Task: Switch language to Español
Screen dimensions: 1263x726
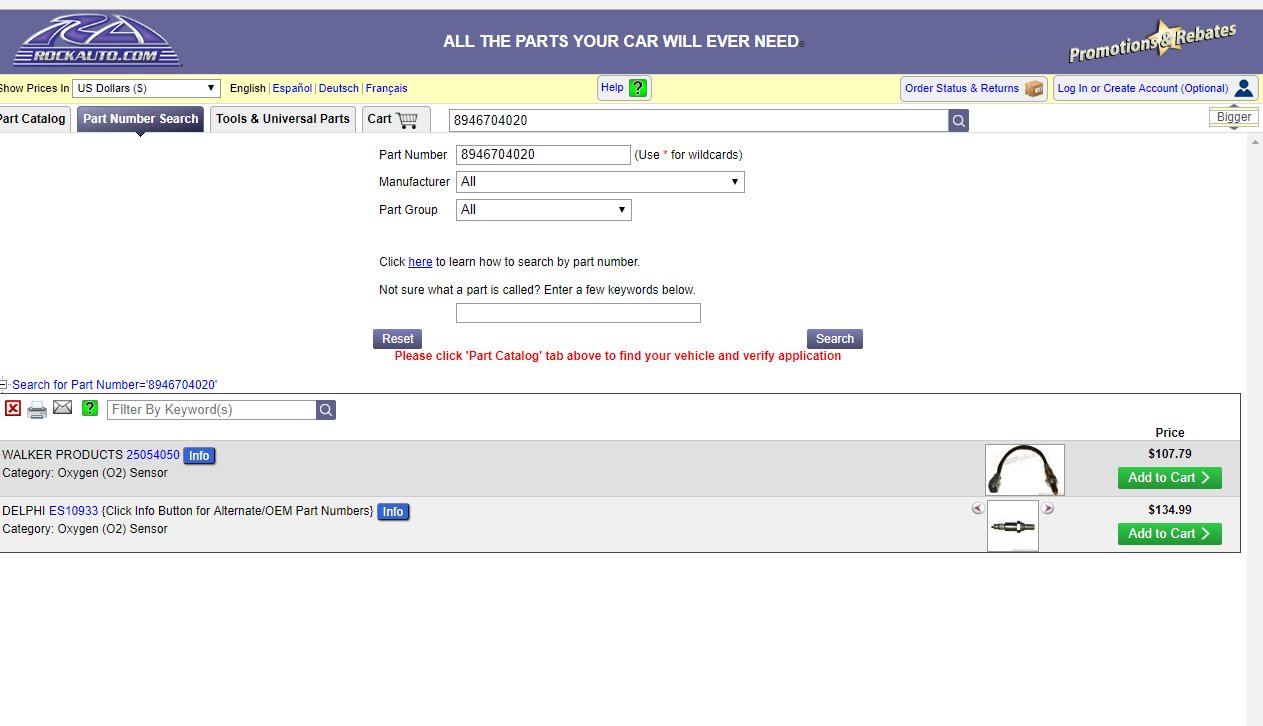Action: tap(292, 88)
